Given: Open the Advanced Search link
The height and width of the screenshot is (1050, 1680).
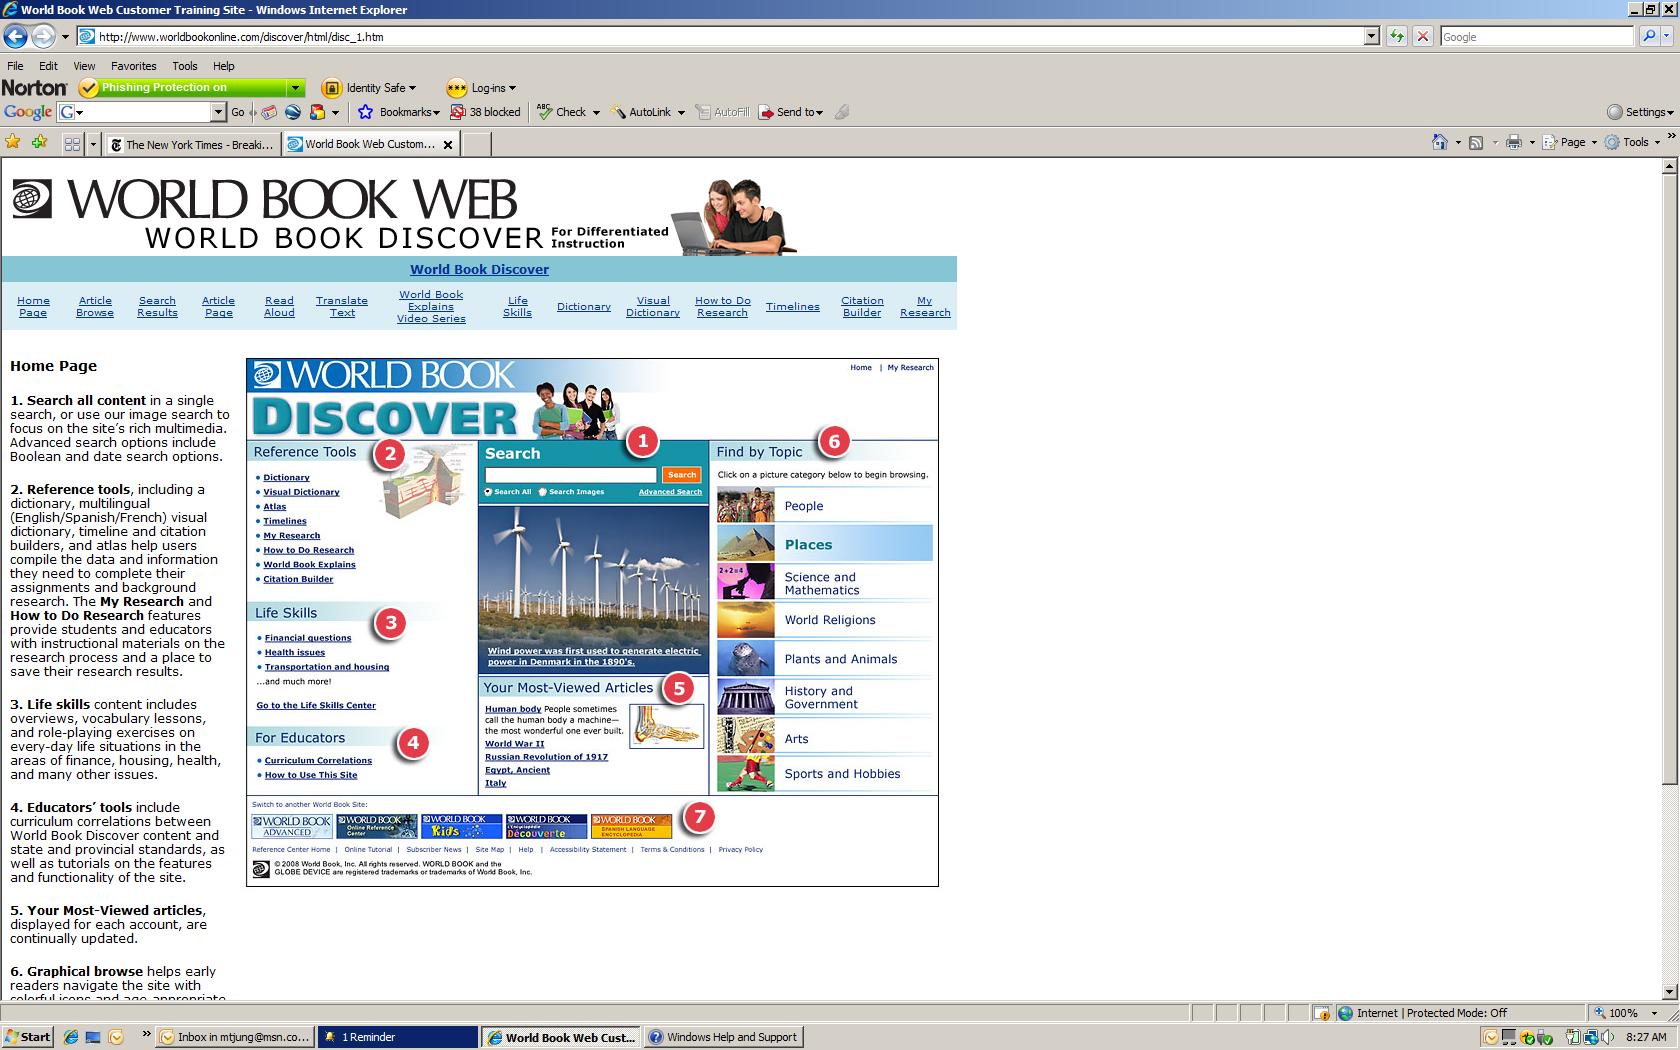Looking at the screenshot, I should pos(670,492).
